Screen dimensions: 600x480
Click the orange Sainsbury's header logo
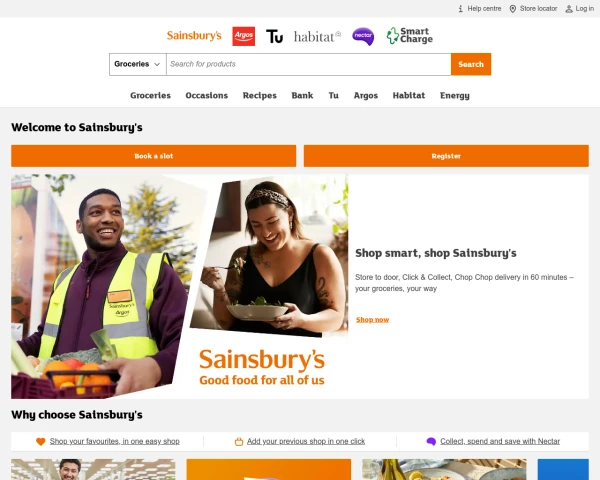[x=194, y=36]
